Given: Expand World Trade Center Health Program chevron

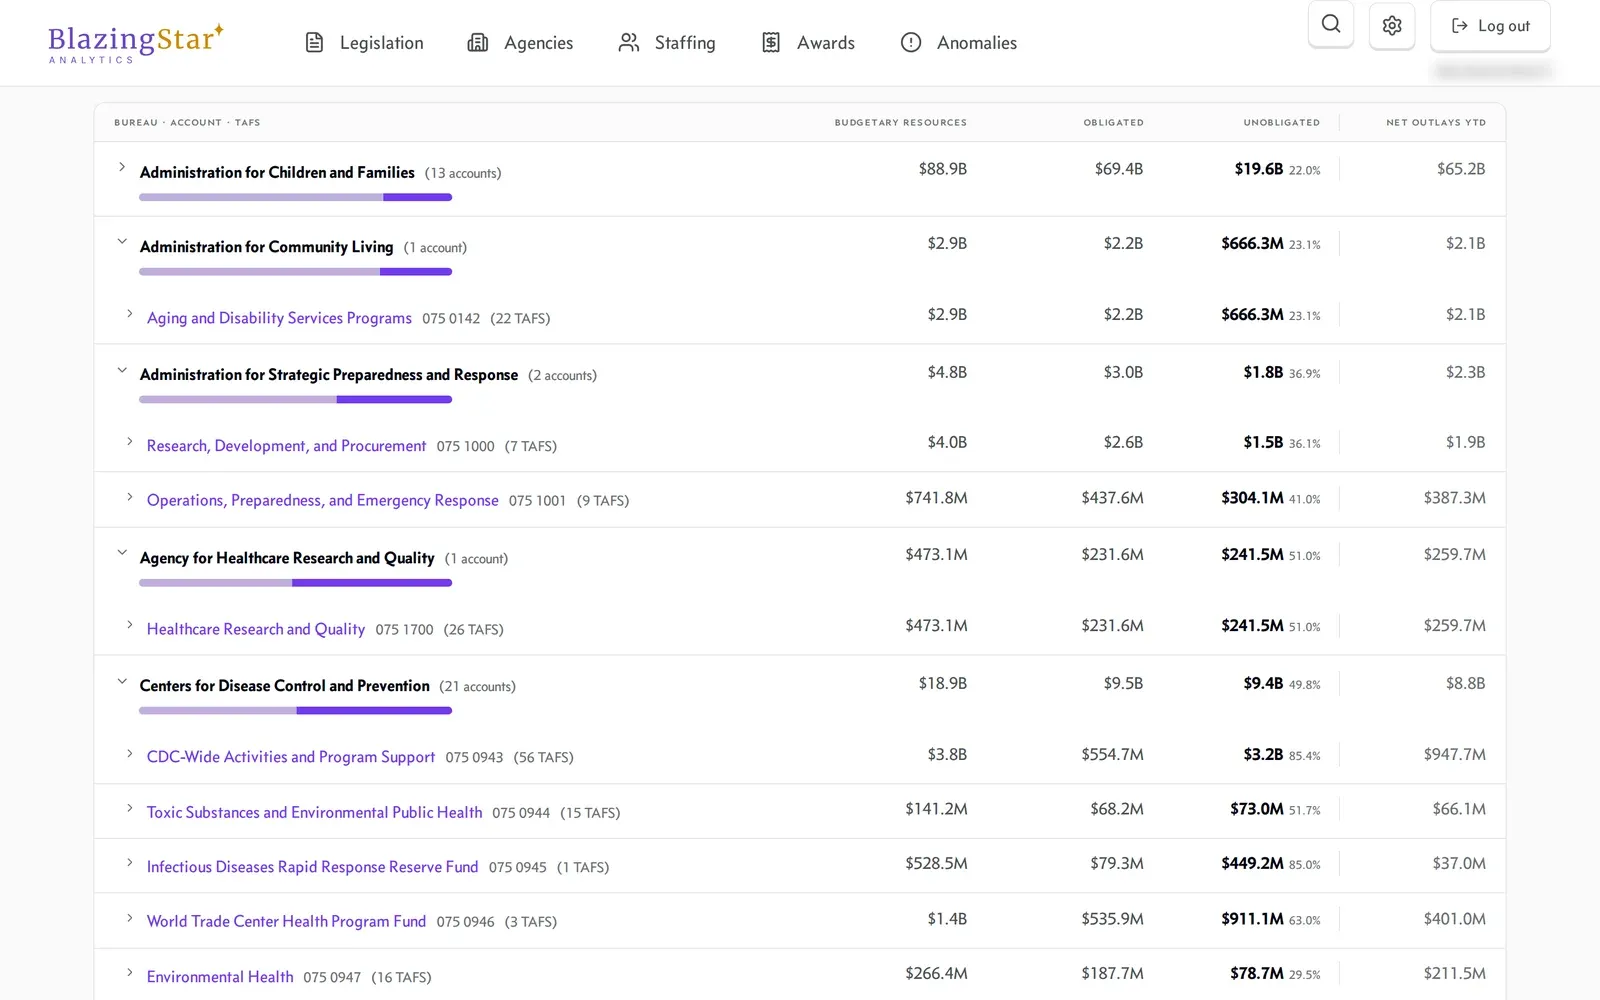Looking at the screenshot, I should (x=129, y=918).
